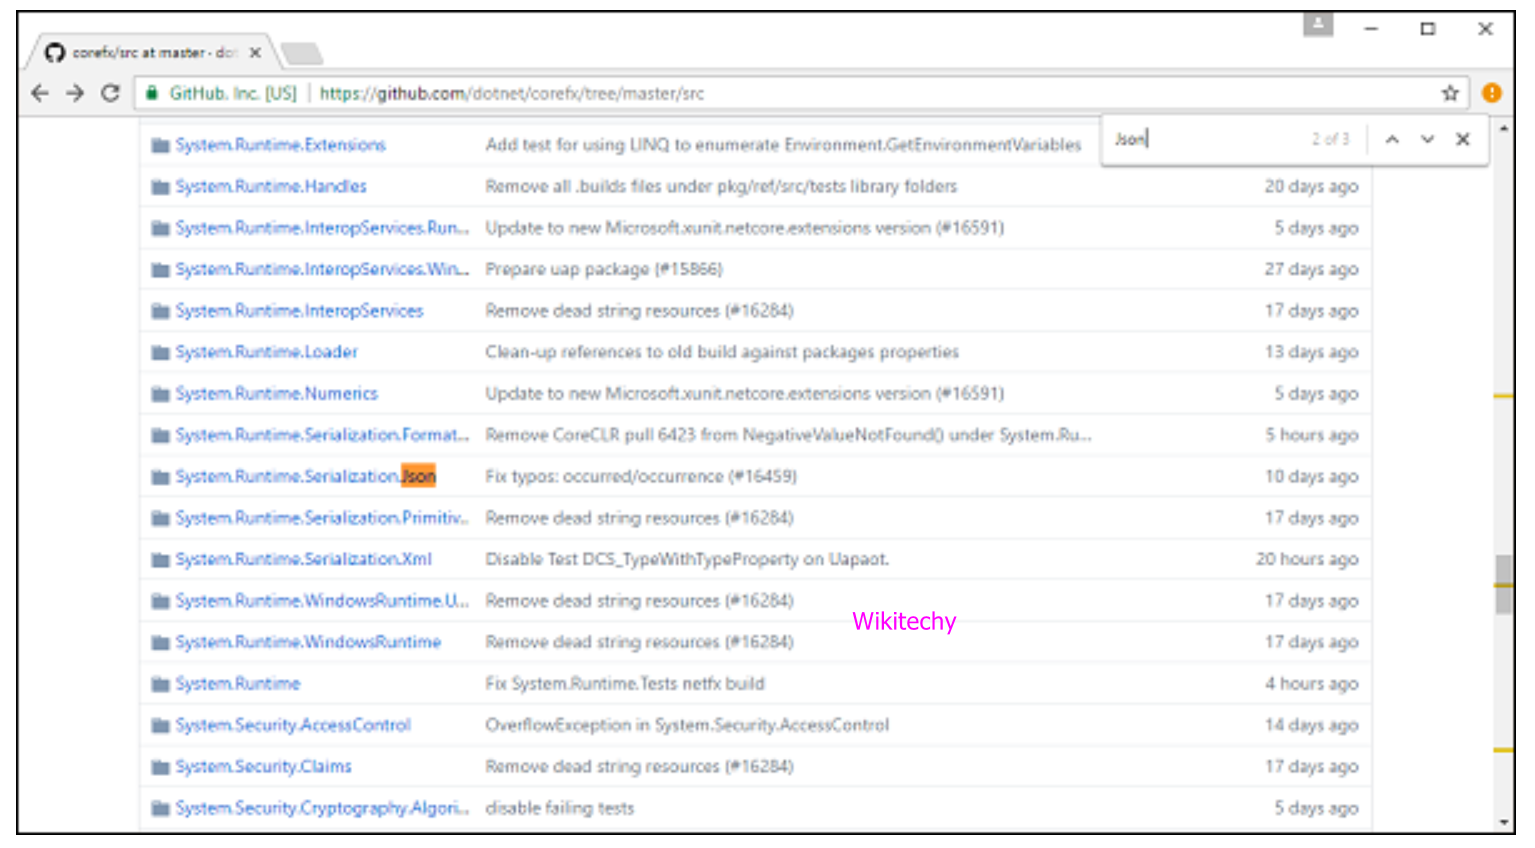
Task: Click folder icon beside System.Runtime.Numerics
Action: [160, 394]
